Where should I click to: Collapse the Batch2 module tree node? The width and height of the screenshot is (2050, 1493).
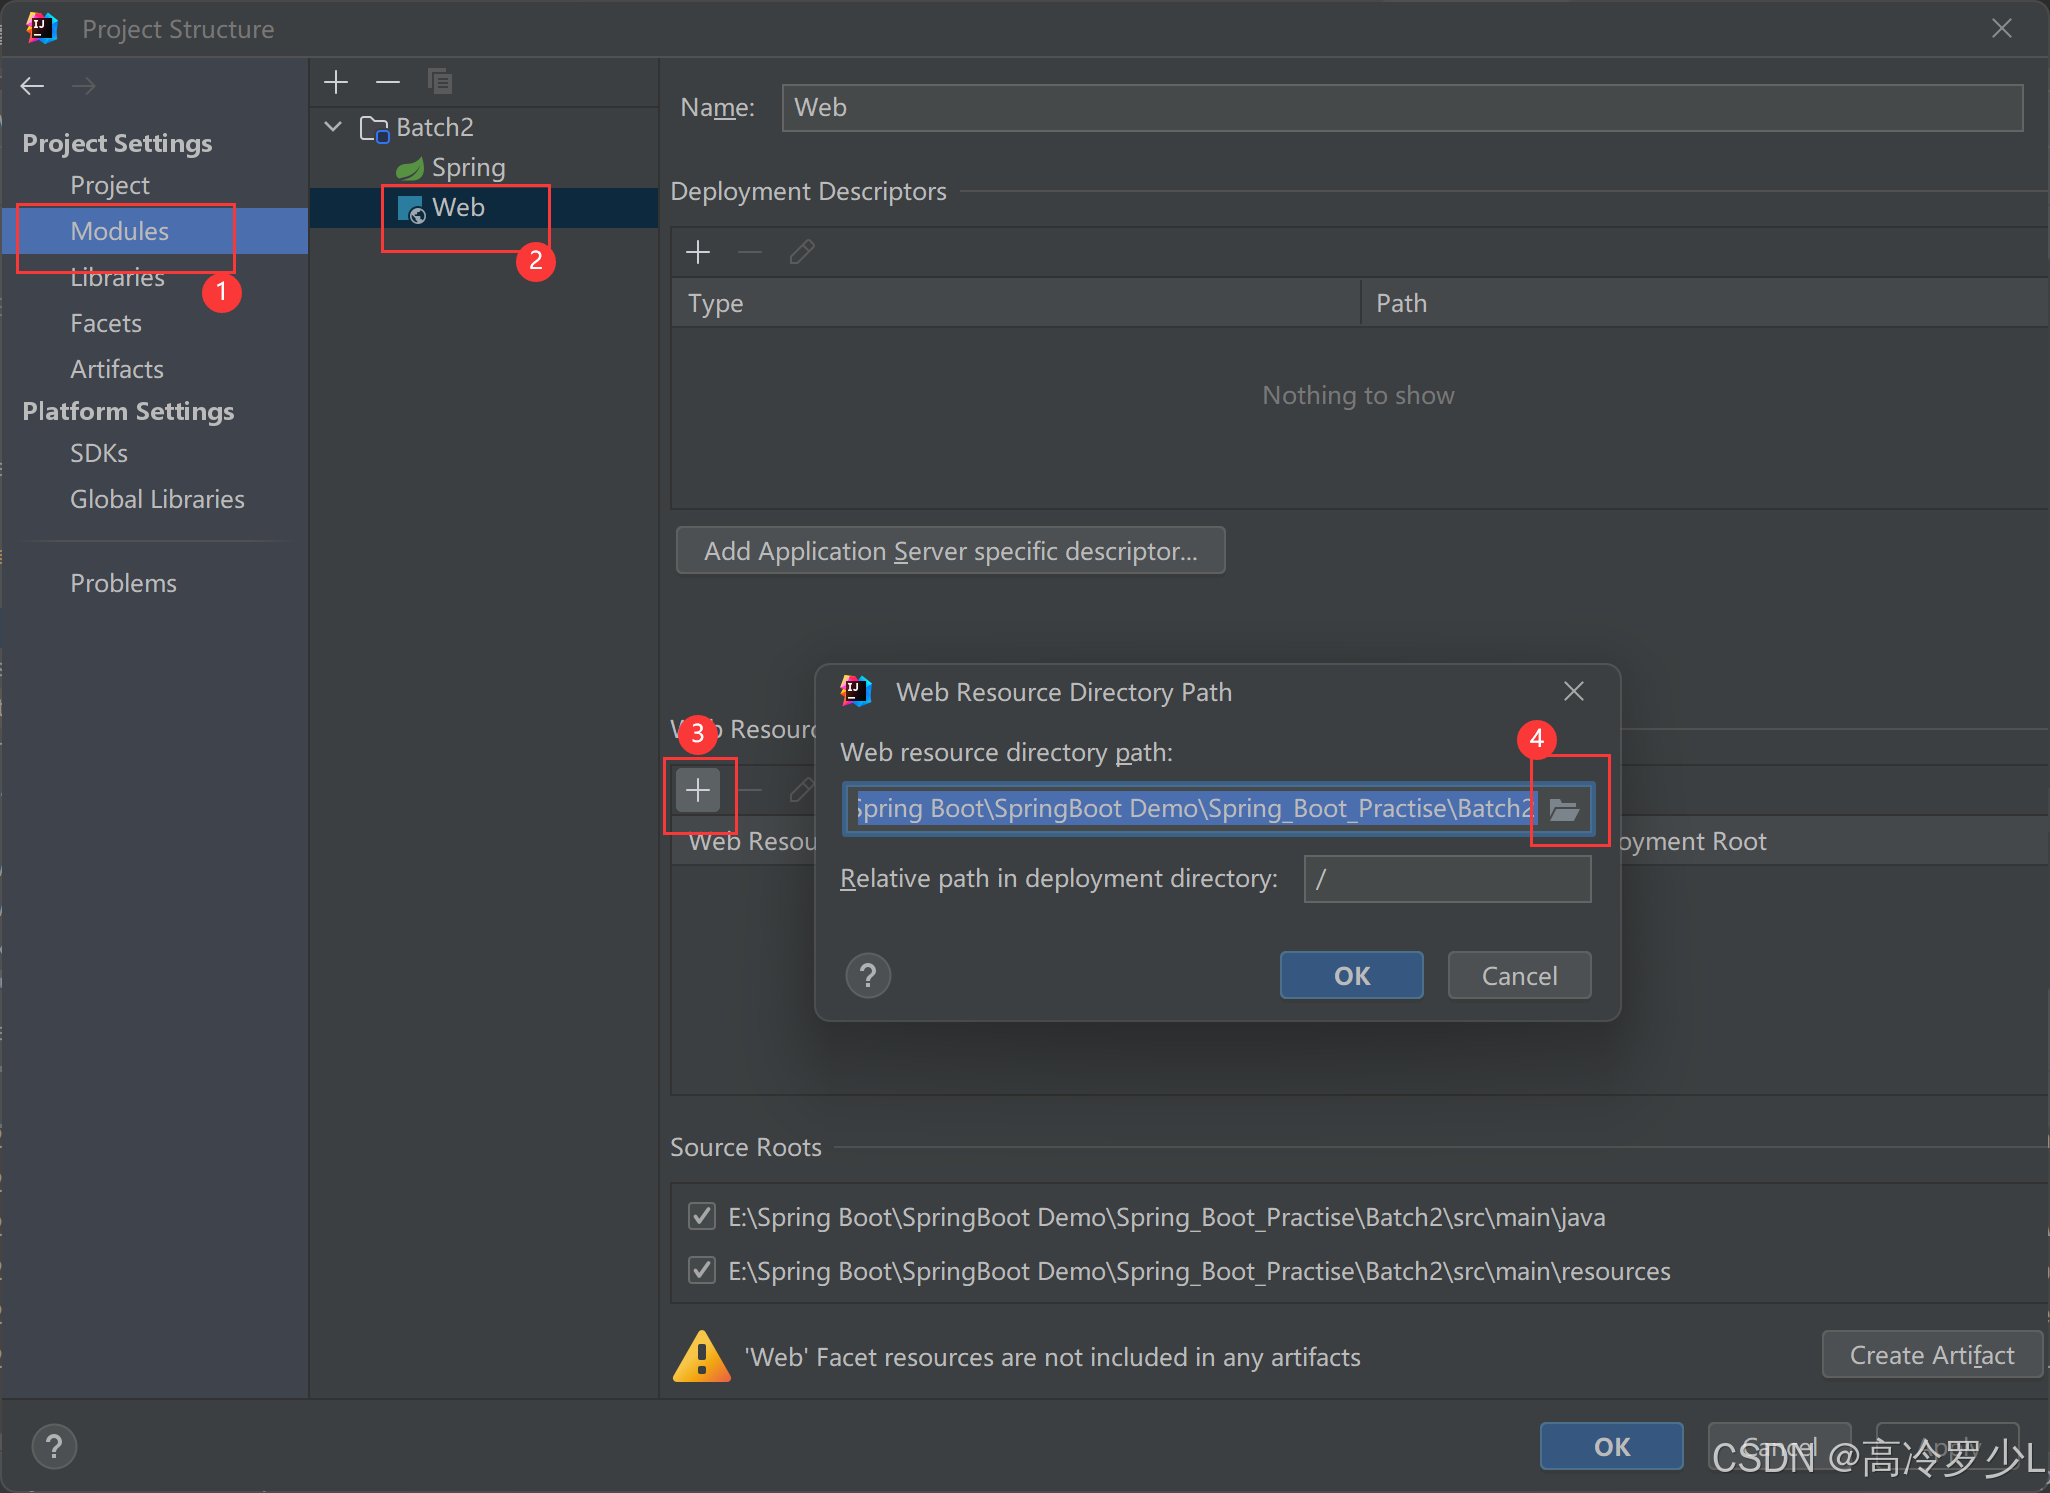[334, 127]
